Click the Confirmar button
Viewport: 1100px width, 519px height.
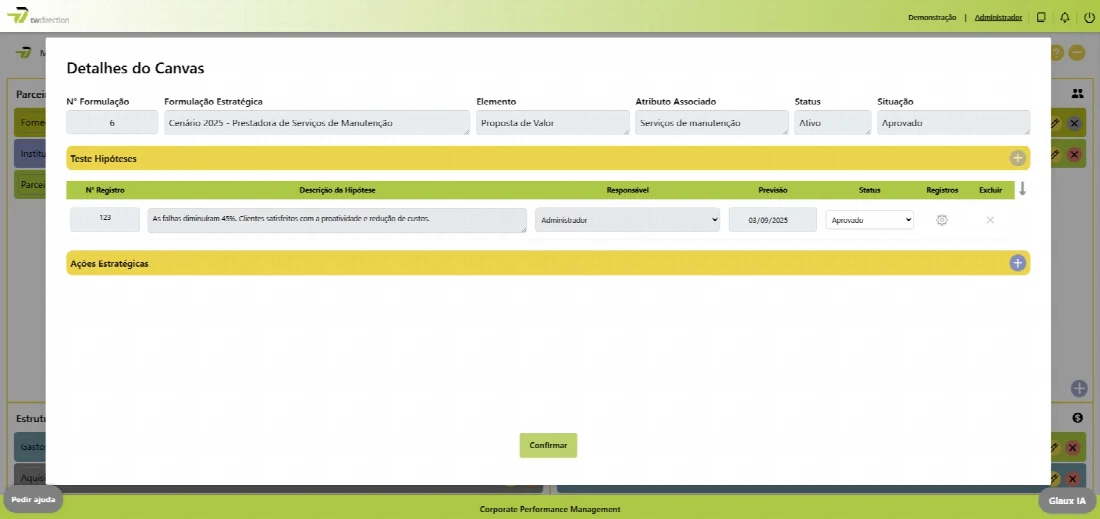pyautogui.click(x=548, y=445)
